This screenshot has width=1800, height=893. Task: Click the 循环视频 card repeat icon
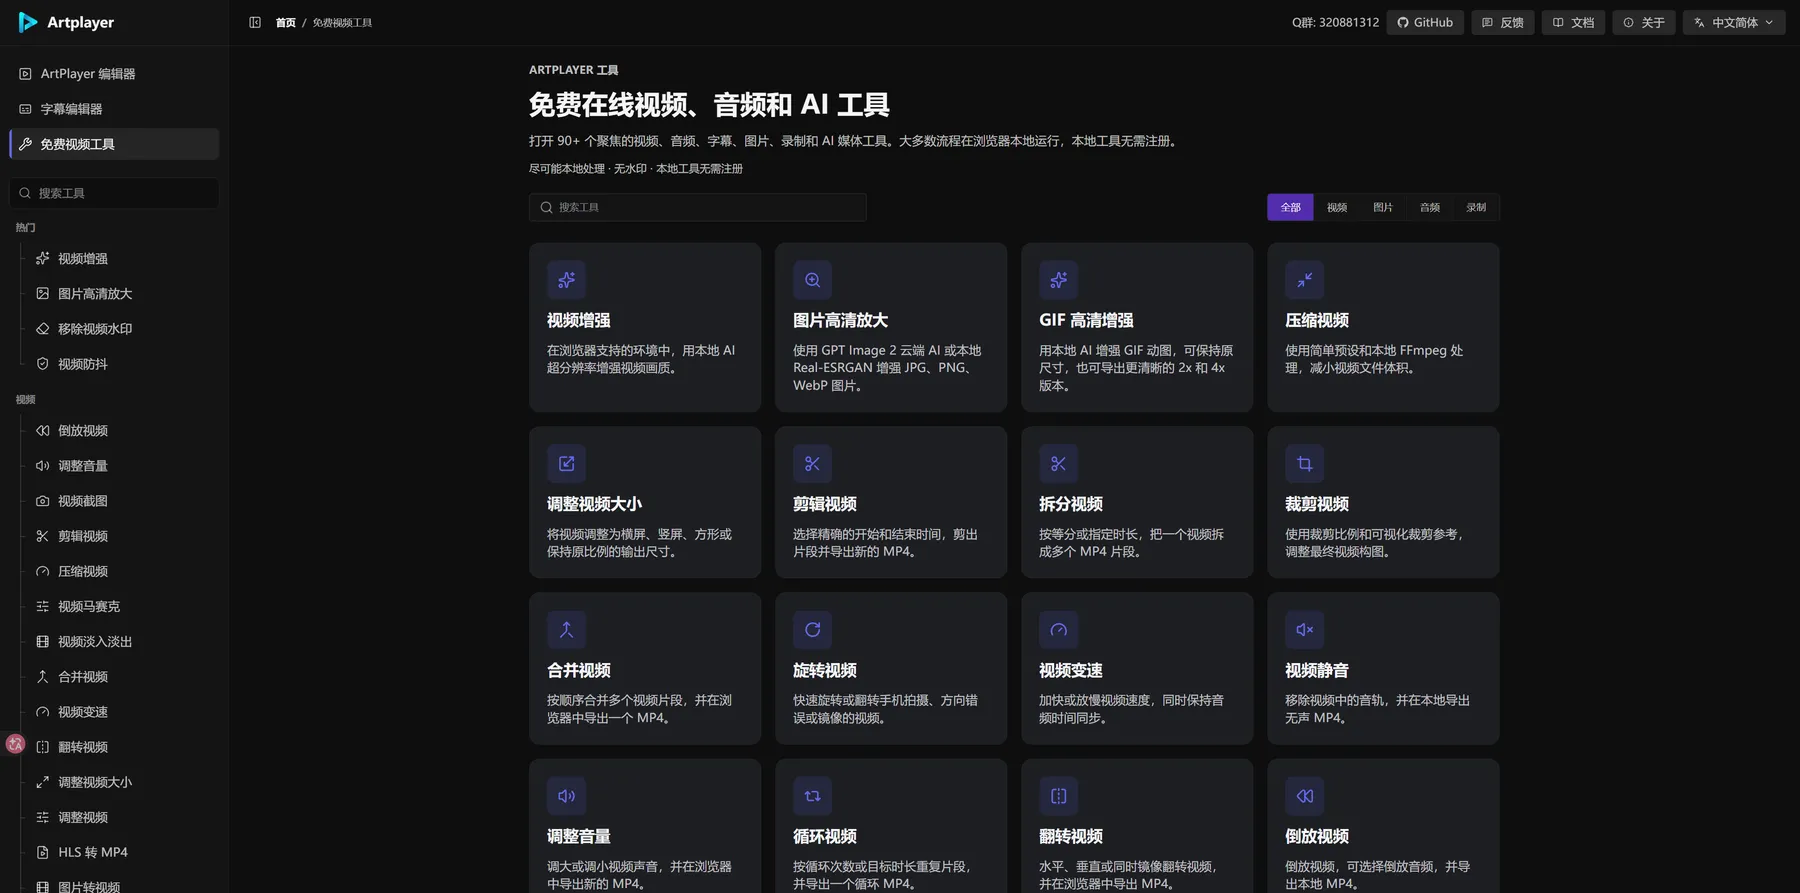coord(812,796)
